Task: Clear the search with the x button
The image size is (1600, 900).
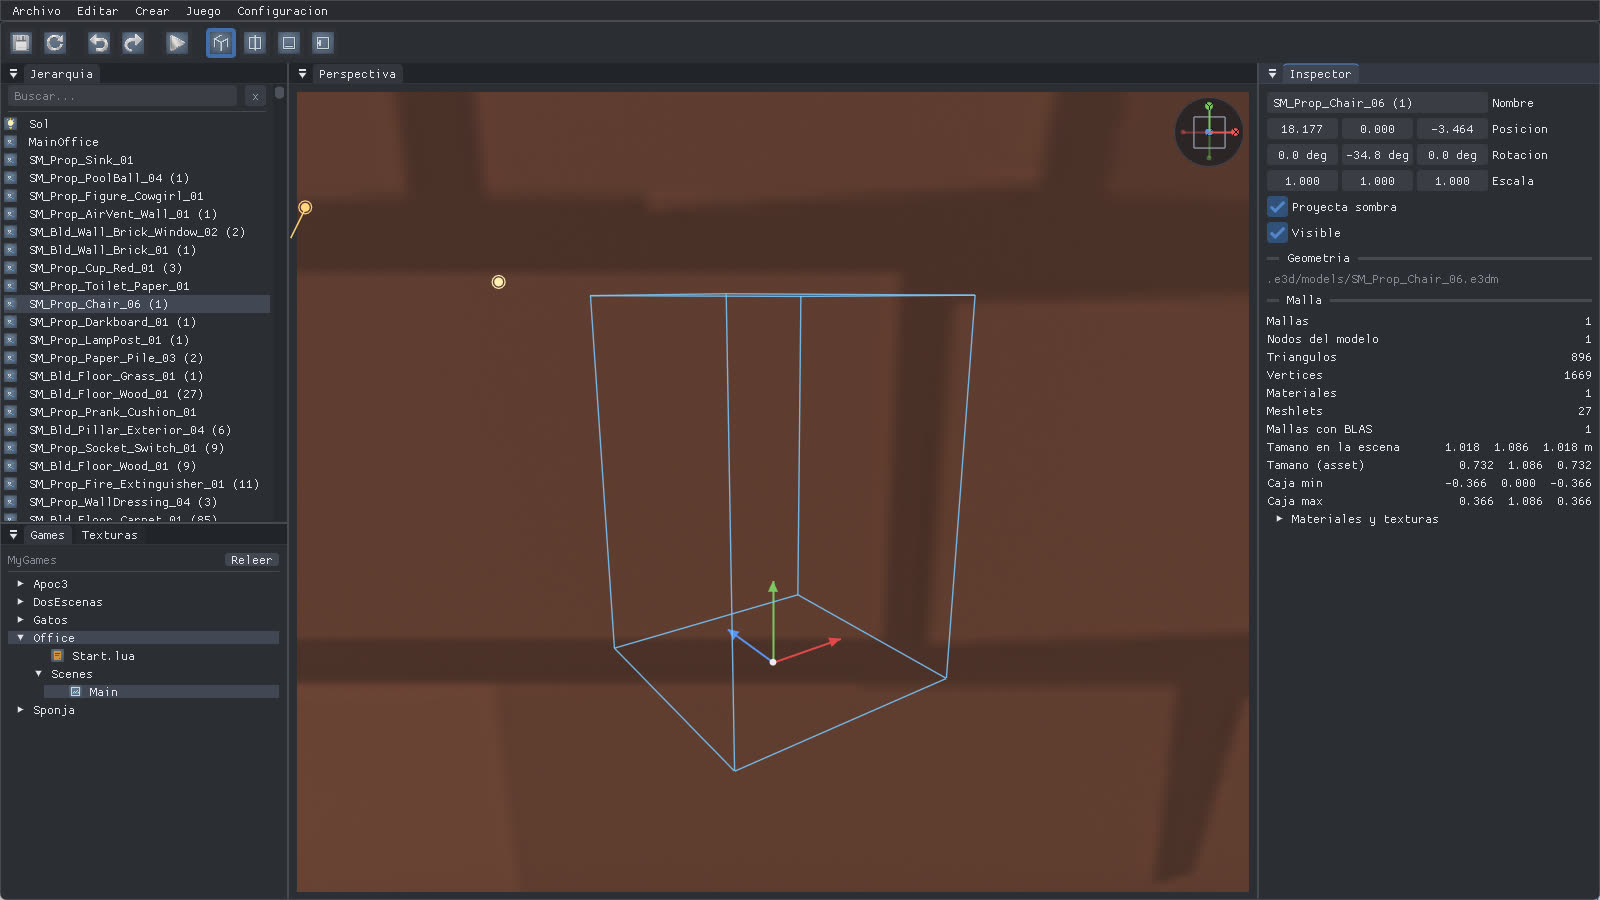Action: (x=255, y=96)
